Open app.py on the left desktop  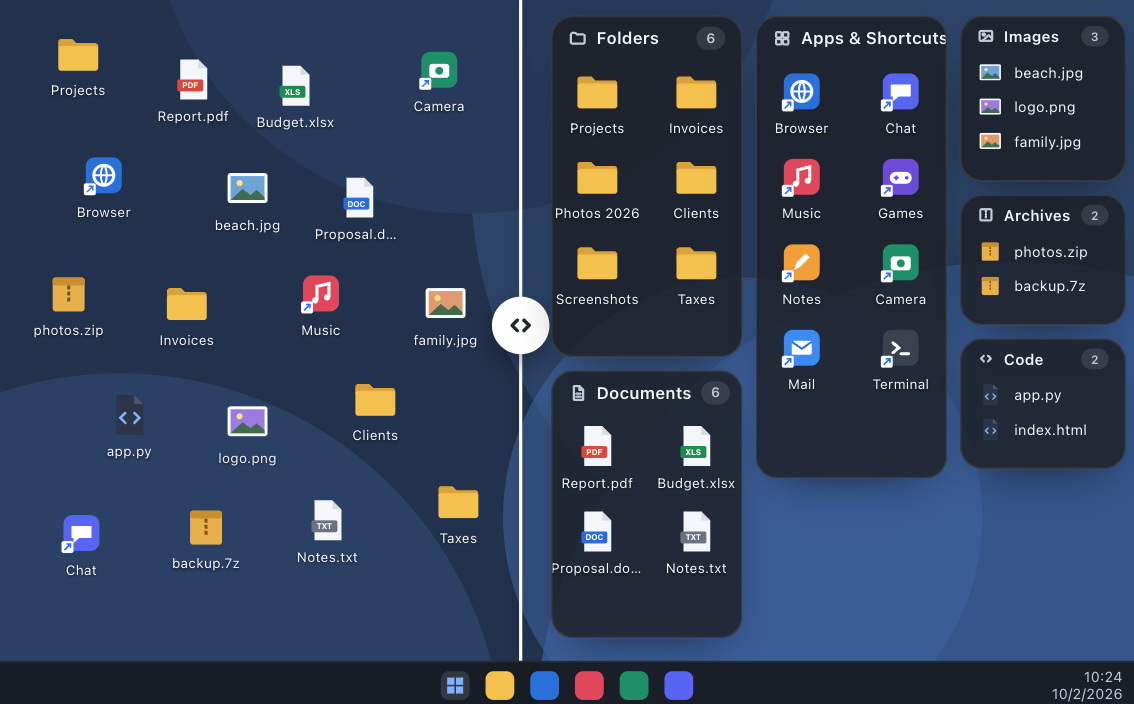tap(129, 427)
